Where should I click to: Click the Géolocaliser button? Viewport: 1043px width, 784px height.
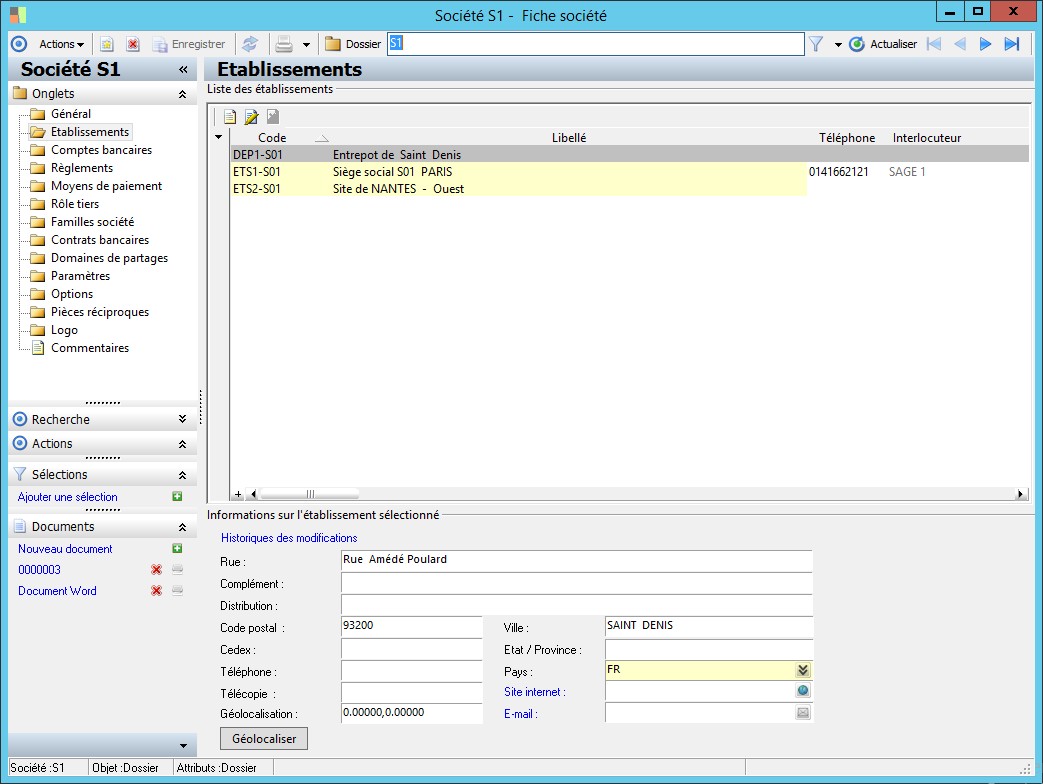pyautogui.click(x=264, y=738)
